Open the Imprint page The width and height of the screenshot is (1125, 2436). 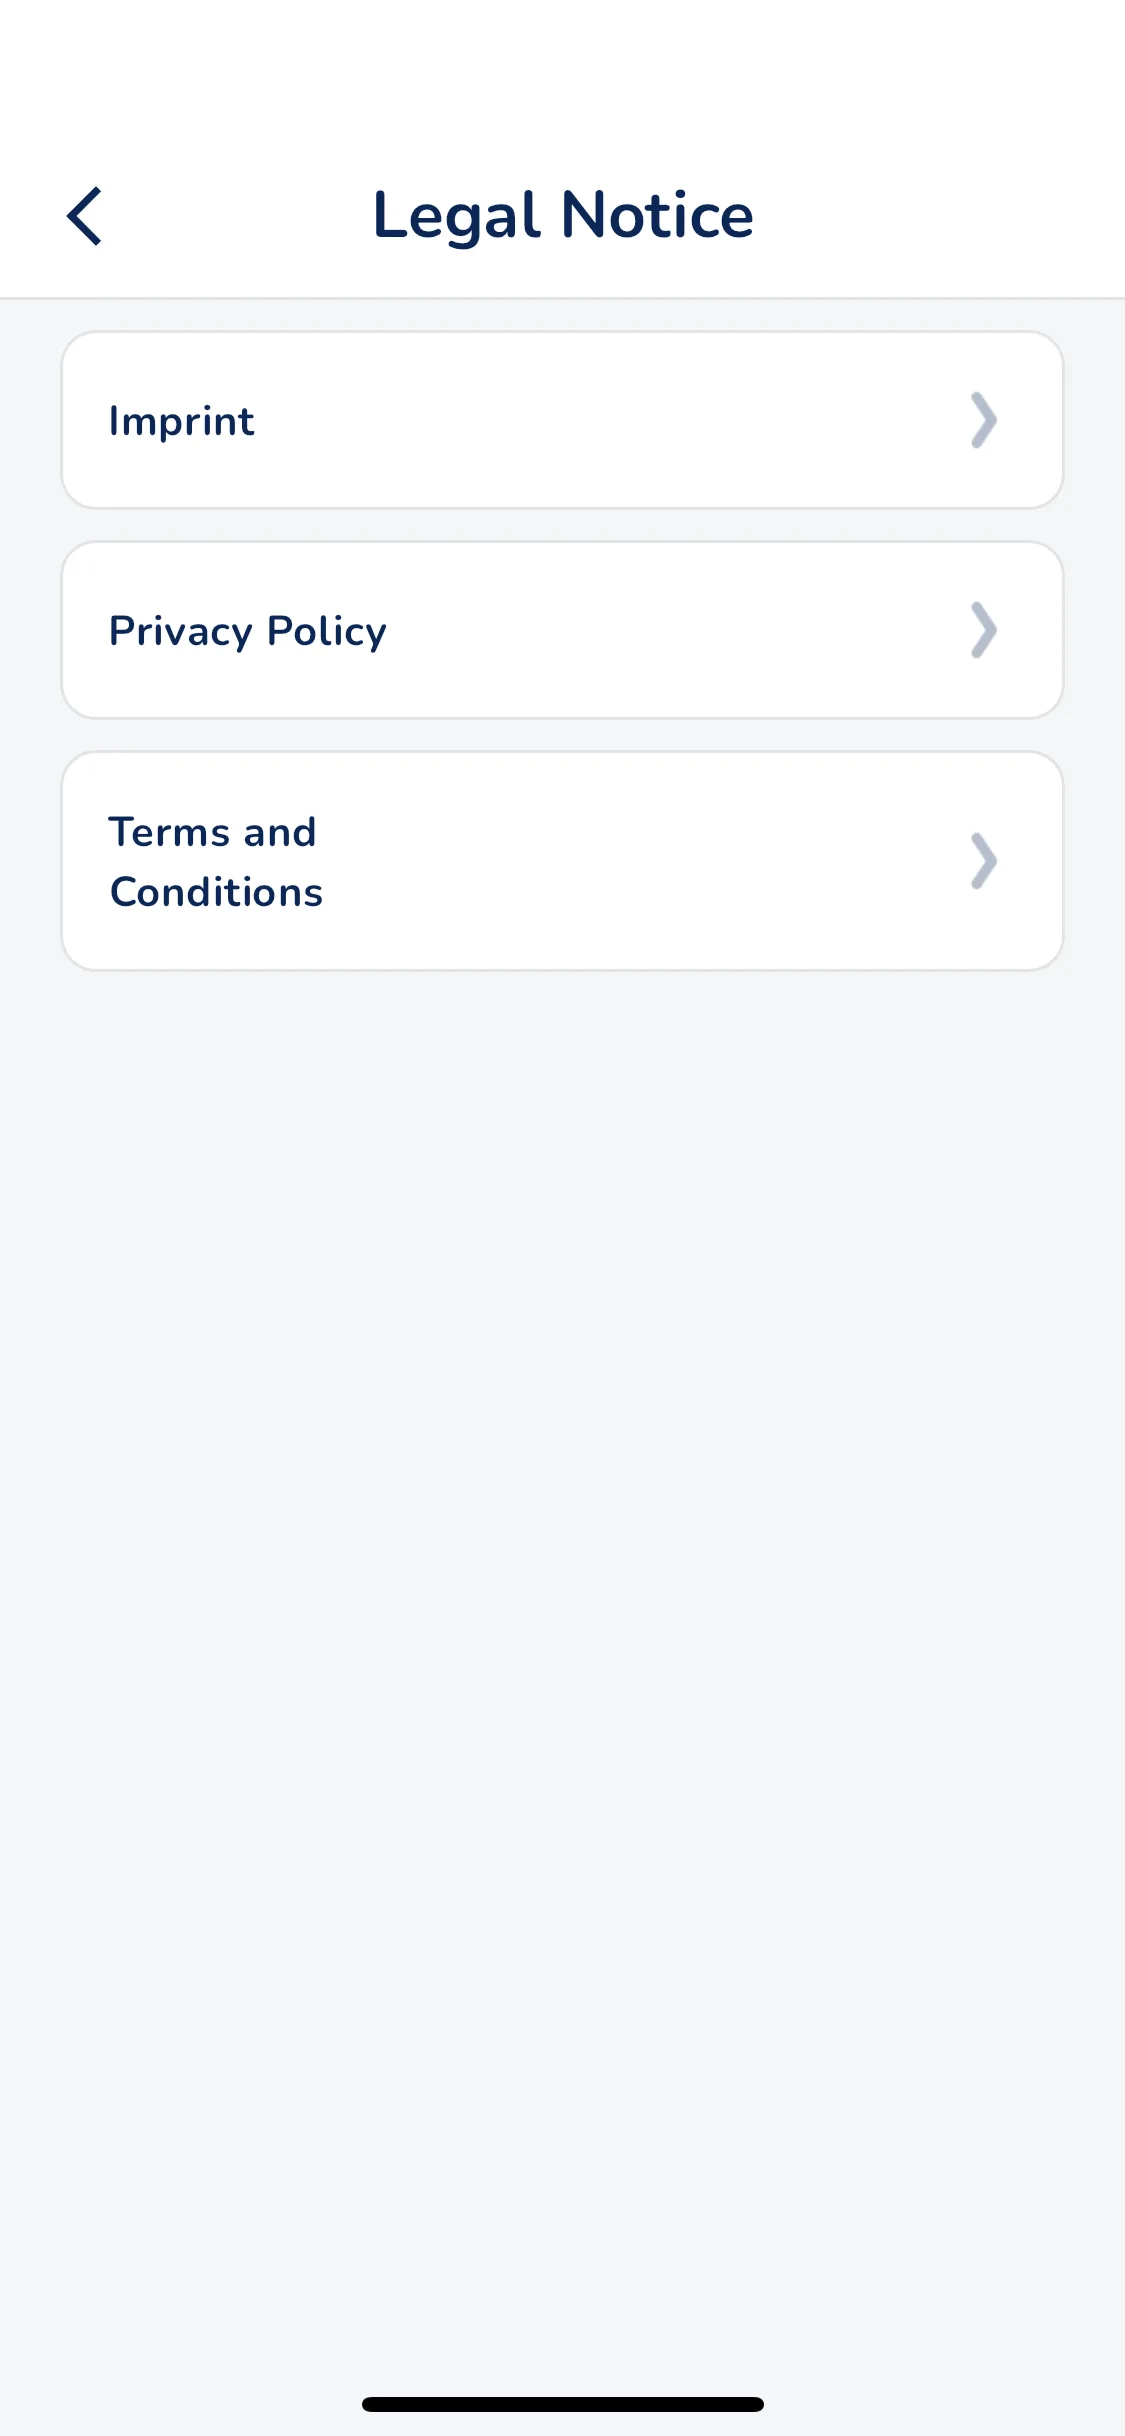tap(562, 420)
